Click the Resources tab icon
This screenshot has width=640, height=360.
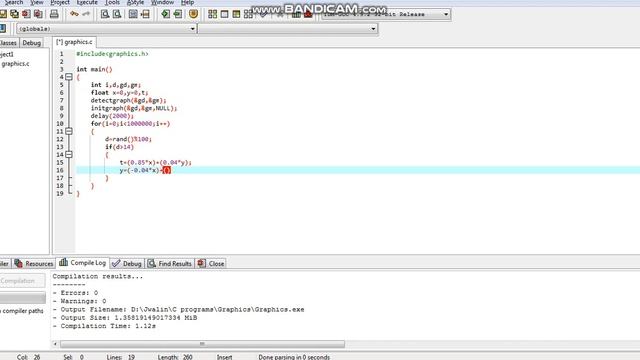point(18,263)
